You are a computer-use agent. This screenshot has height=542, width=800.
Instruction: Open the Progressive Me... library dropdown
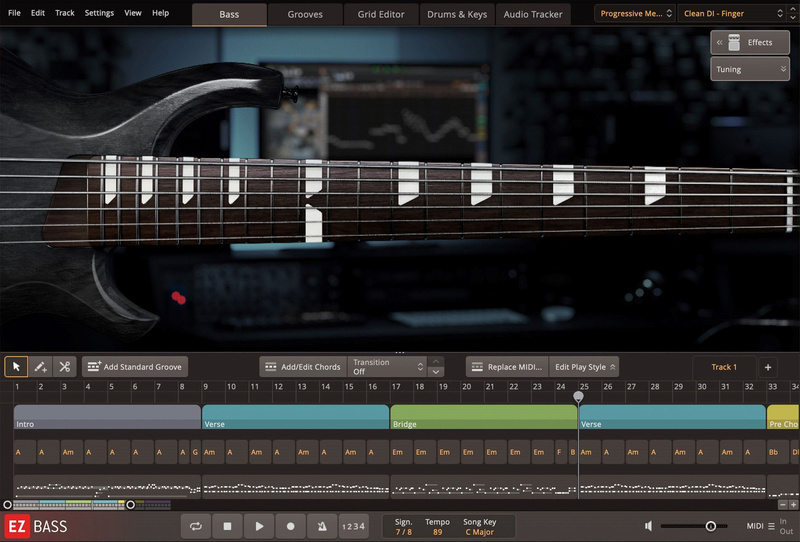636,14
